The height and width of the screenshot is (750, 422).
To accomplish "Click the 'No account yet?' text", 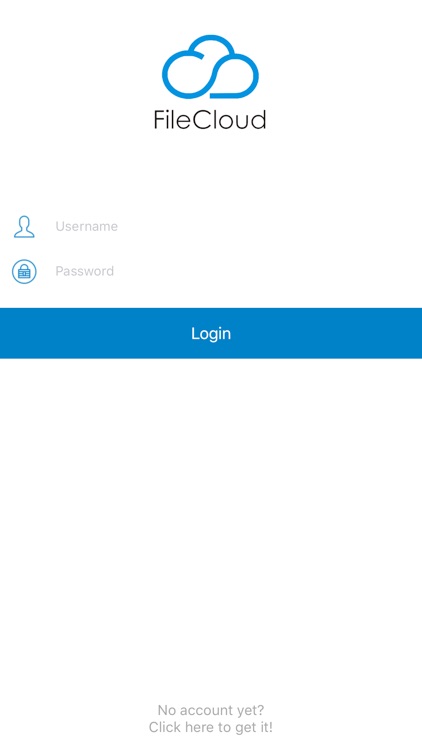I will (211, 709).
